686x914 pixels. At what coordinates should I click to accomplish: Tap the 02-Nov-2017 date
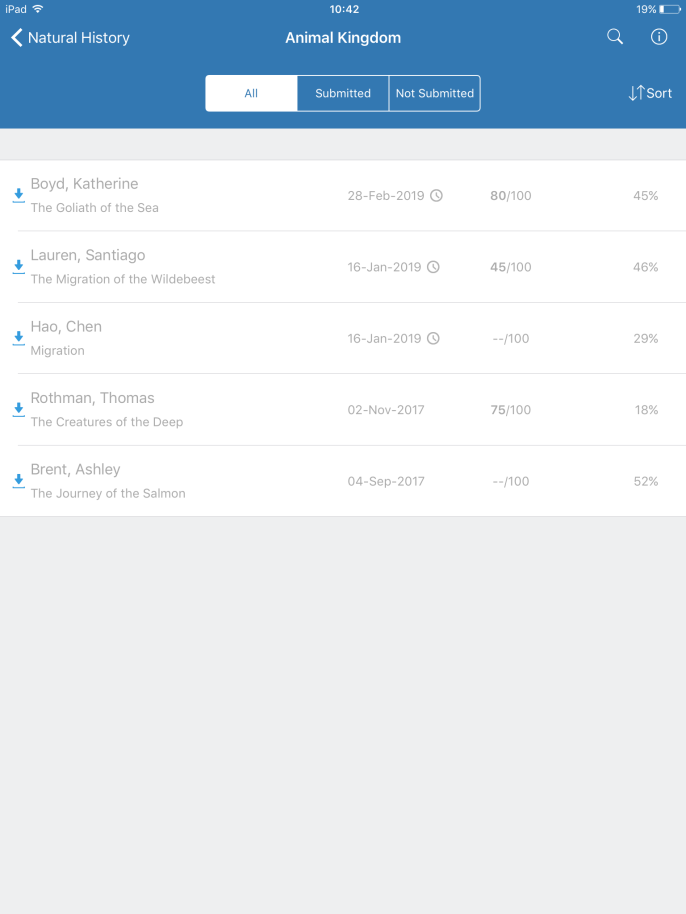(386, 410)
